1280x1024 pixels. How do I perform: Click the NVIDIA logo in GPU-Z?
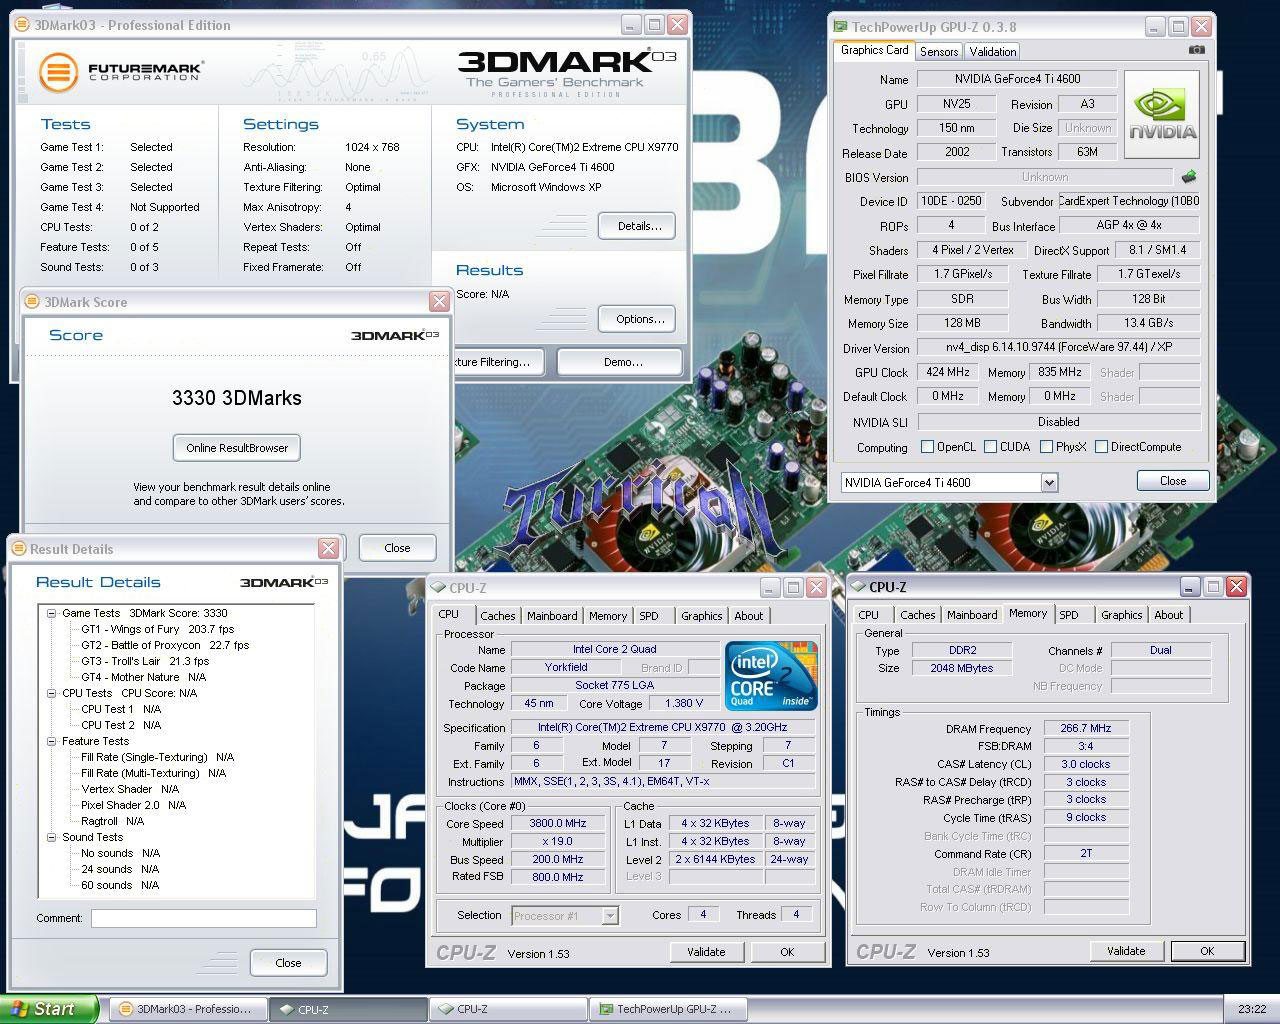[1162, 114]
